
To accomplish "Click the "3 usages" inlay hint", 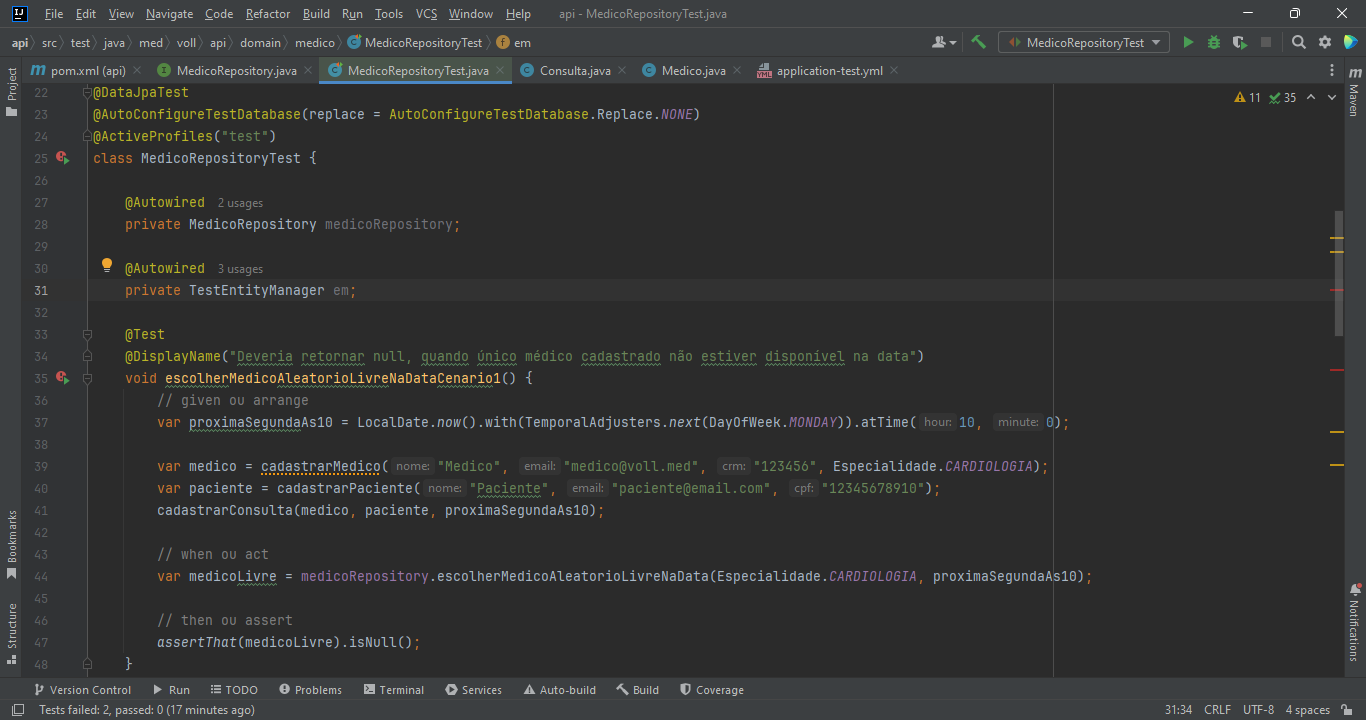I will coord(240,269).
